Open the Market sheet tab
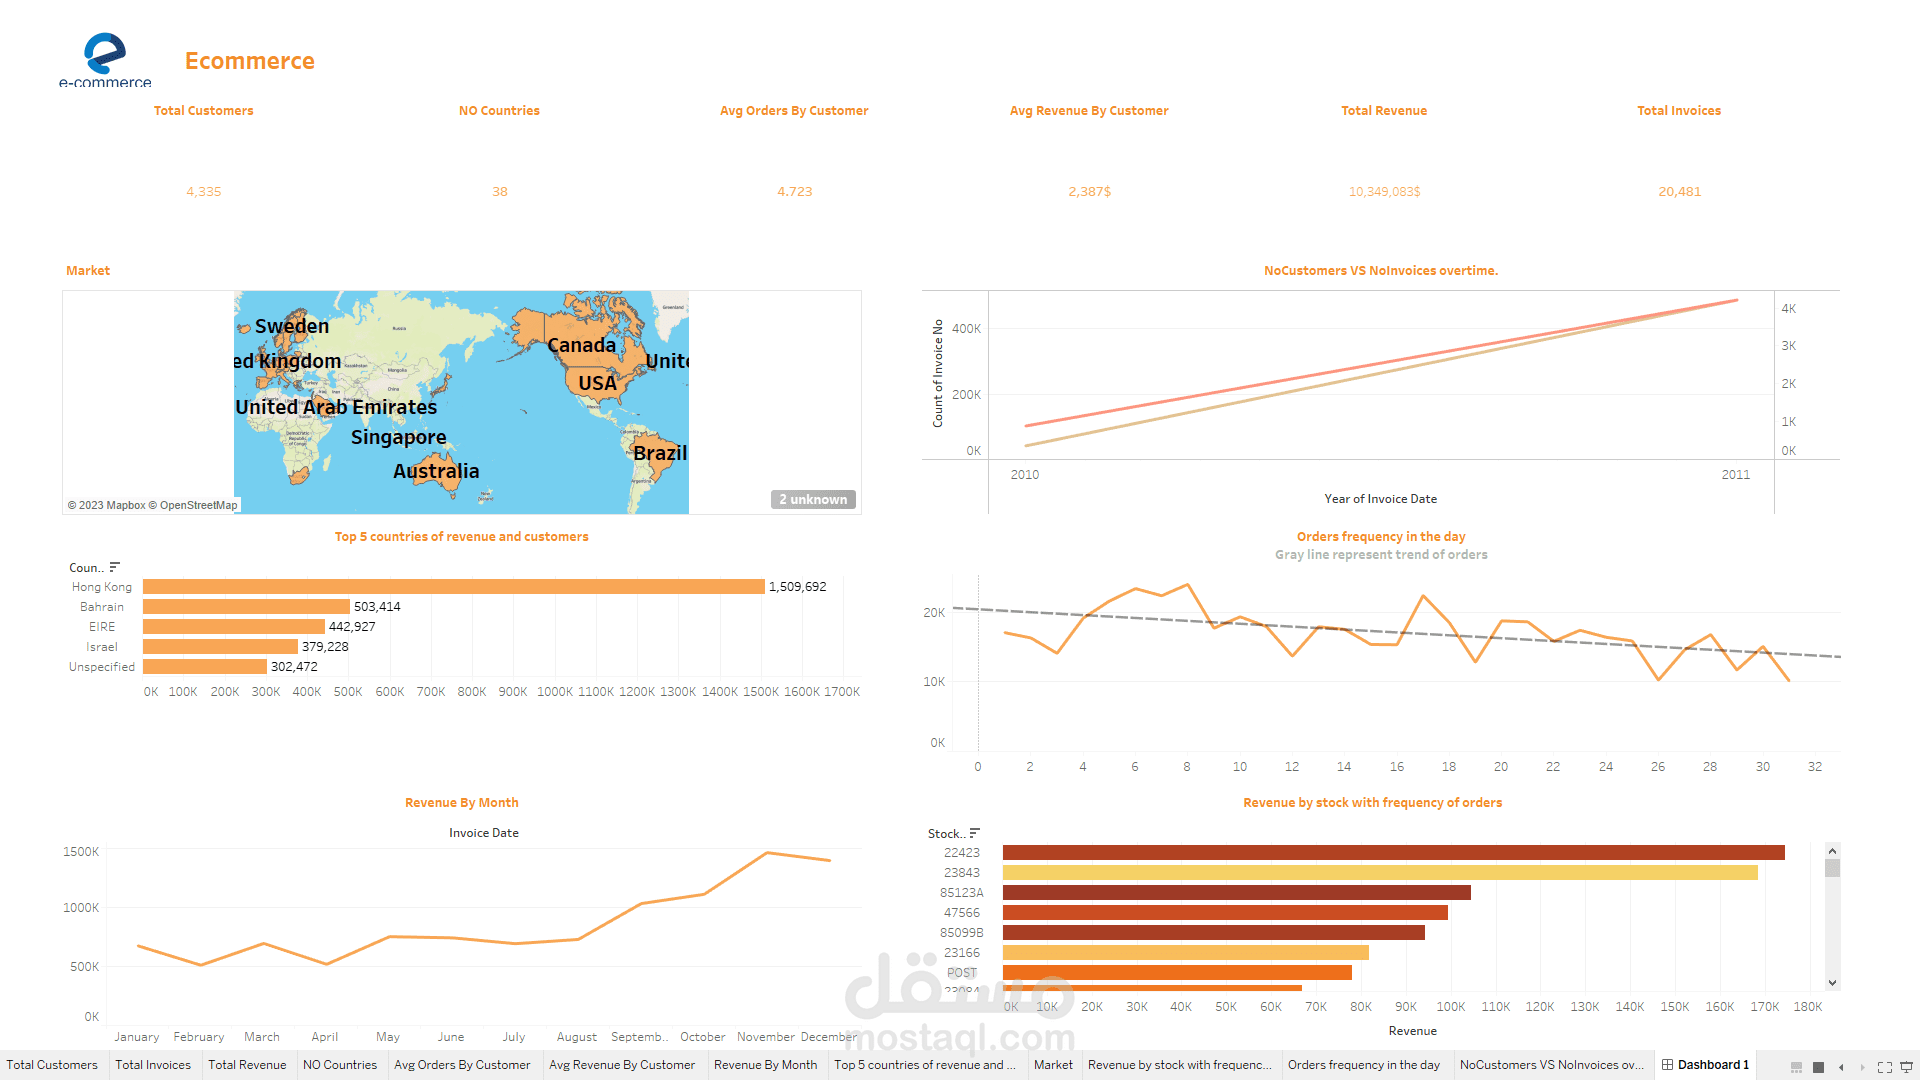The width and height of the screenshot is (1920, 1080). tap(1052, 1065)
